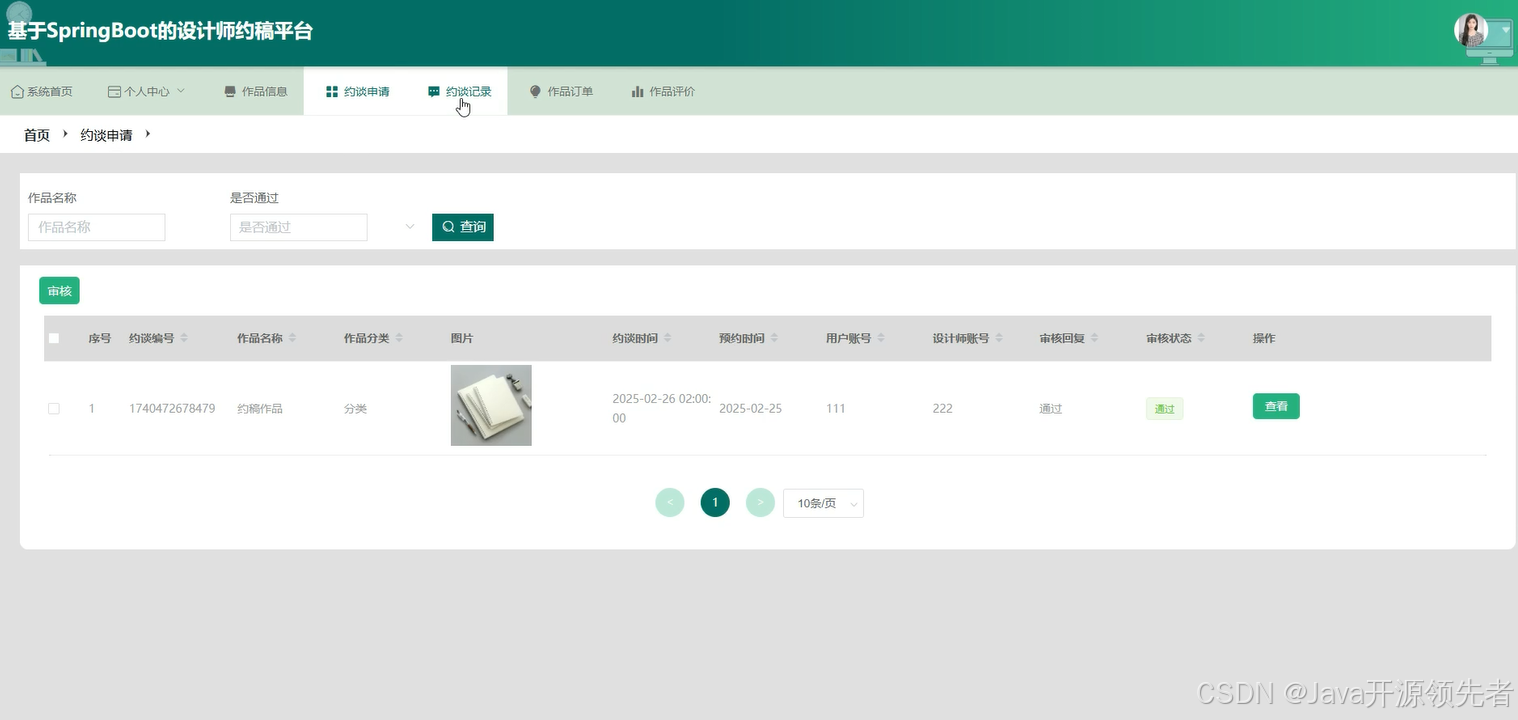The image size is (1518, 720).
Task: Sort by 审核状态 column arrows
Action: (x=1201, y=338)
